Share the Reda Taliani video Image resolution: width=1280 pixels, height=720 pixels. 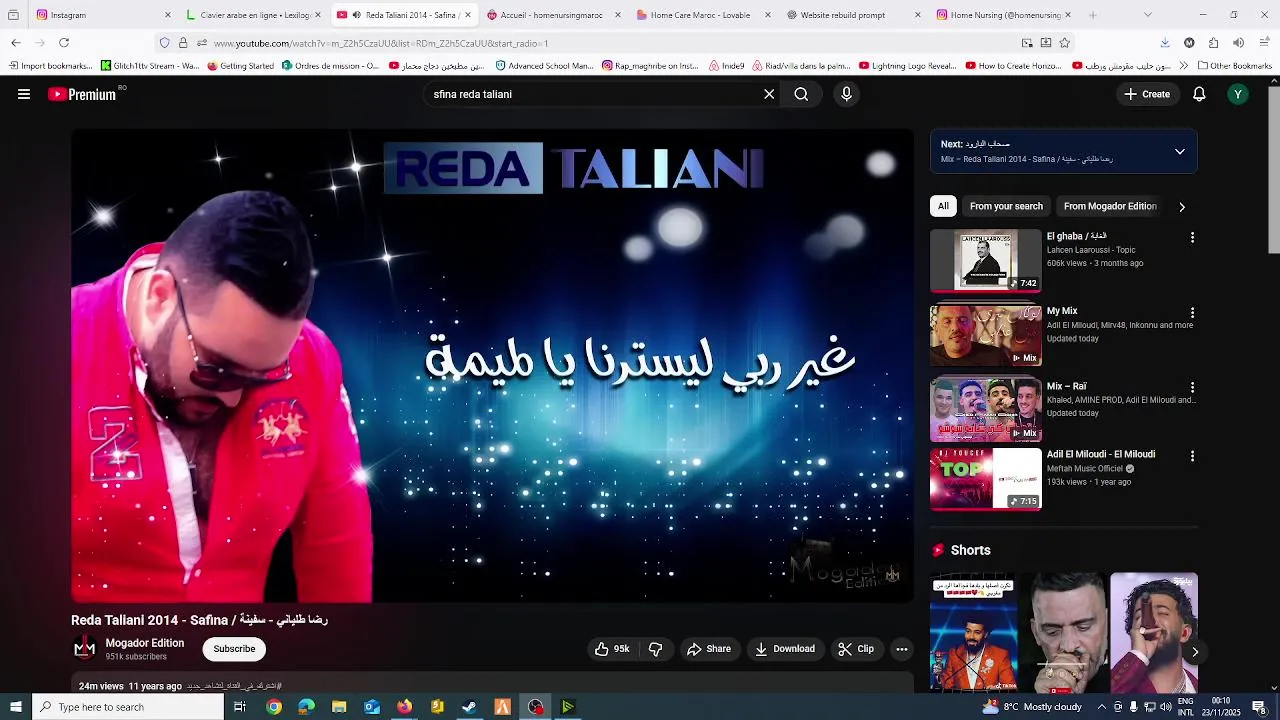708,649
